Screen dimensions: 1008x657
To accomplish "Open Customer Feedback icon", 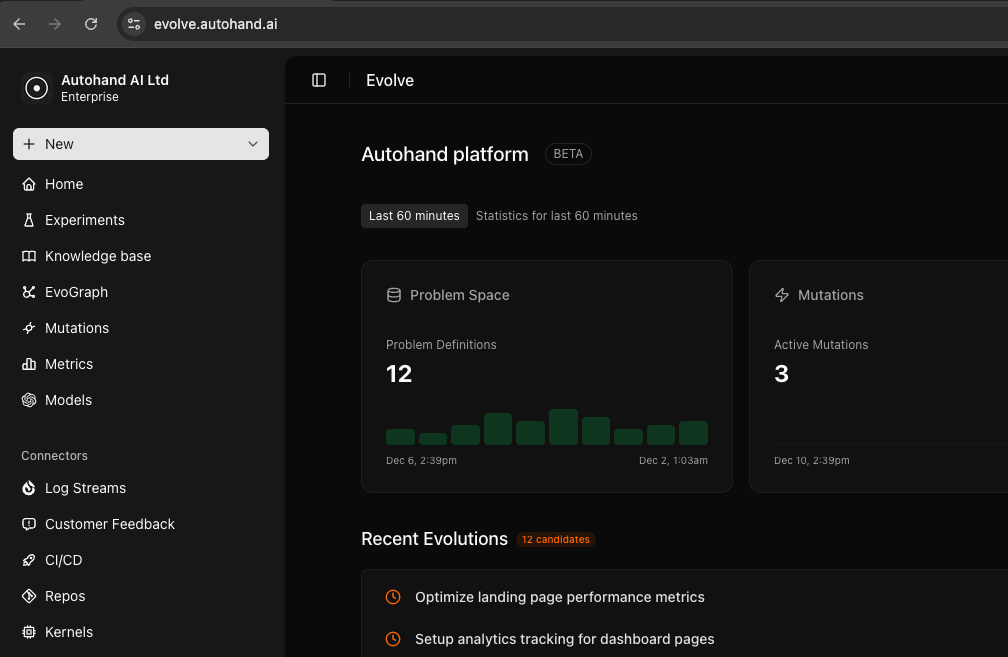I will tap(29, 525).
